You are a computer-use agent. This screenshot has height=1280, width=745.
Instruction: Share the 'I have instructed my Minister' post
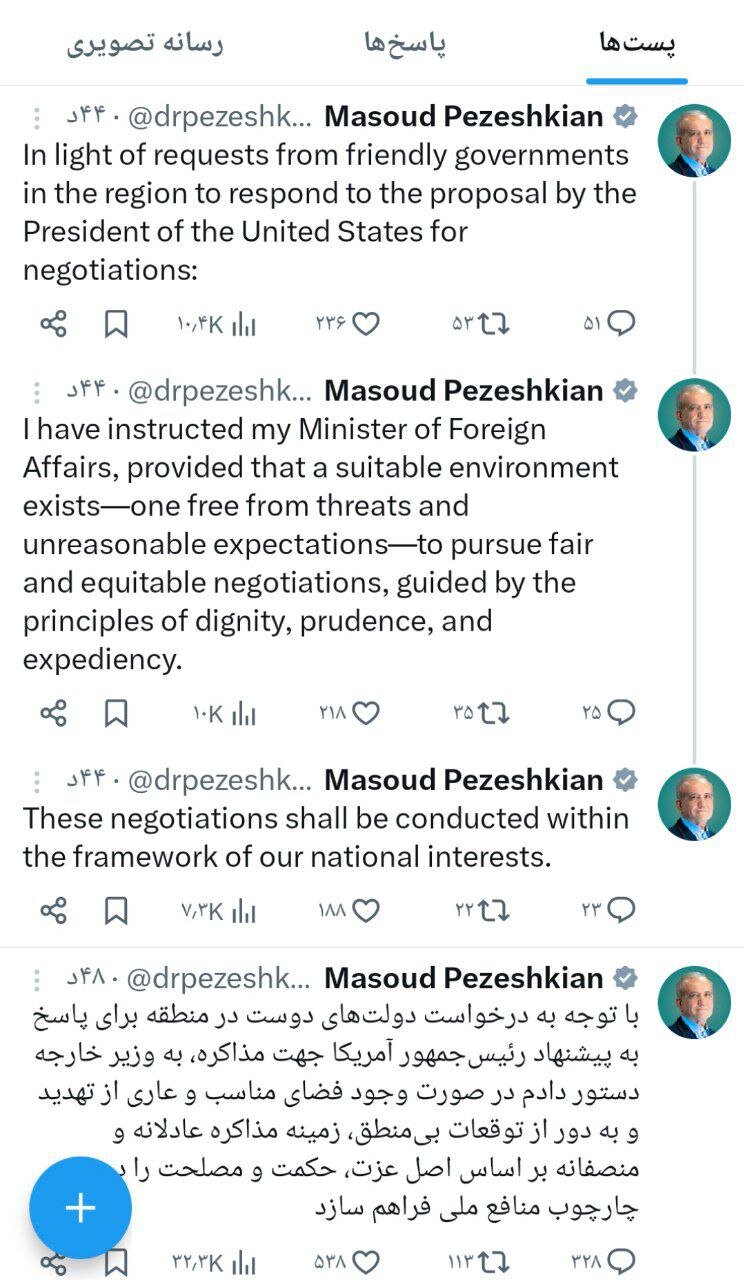pyautogui.click(x=53, y=712)
